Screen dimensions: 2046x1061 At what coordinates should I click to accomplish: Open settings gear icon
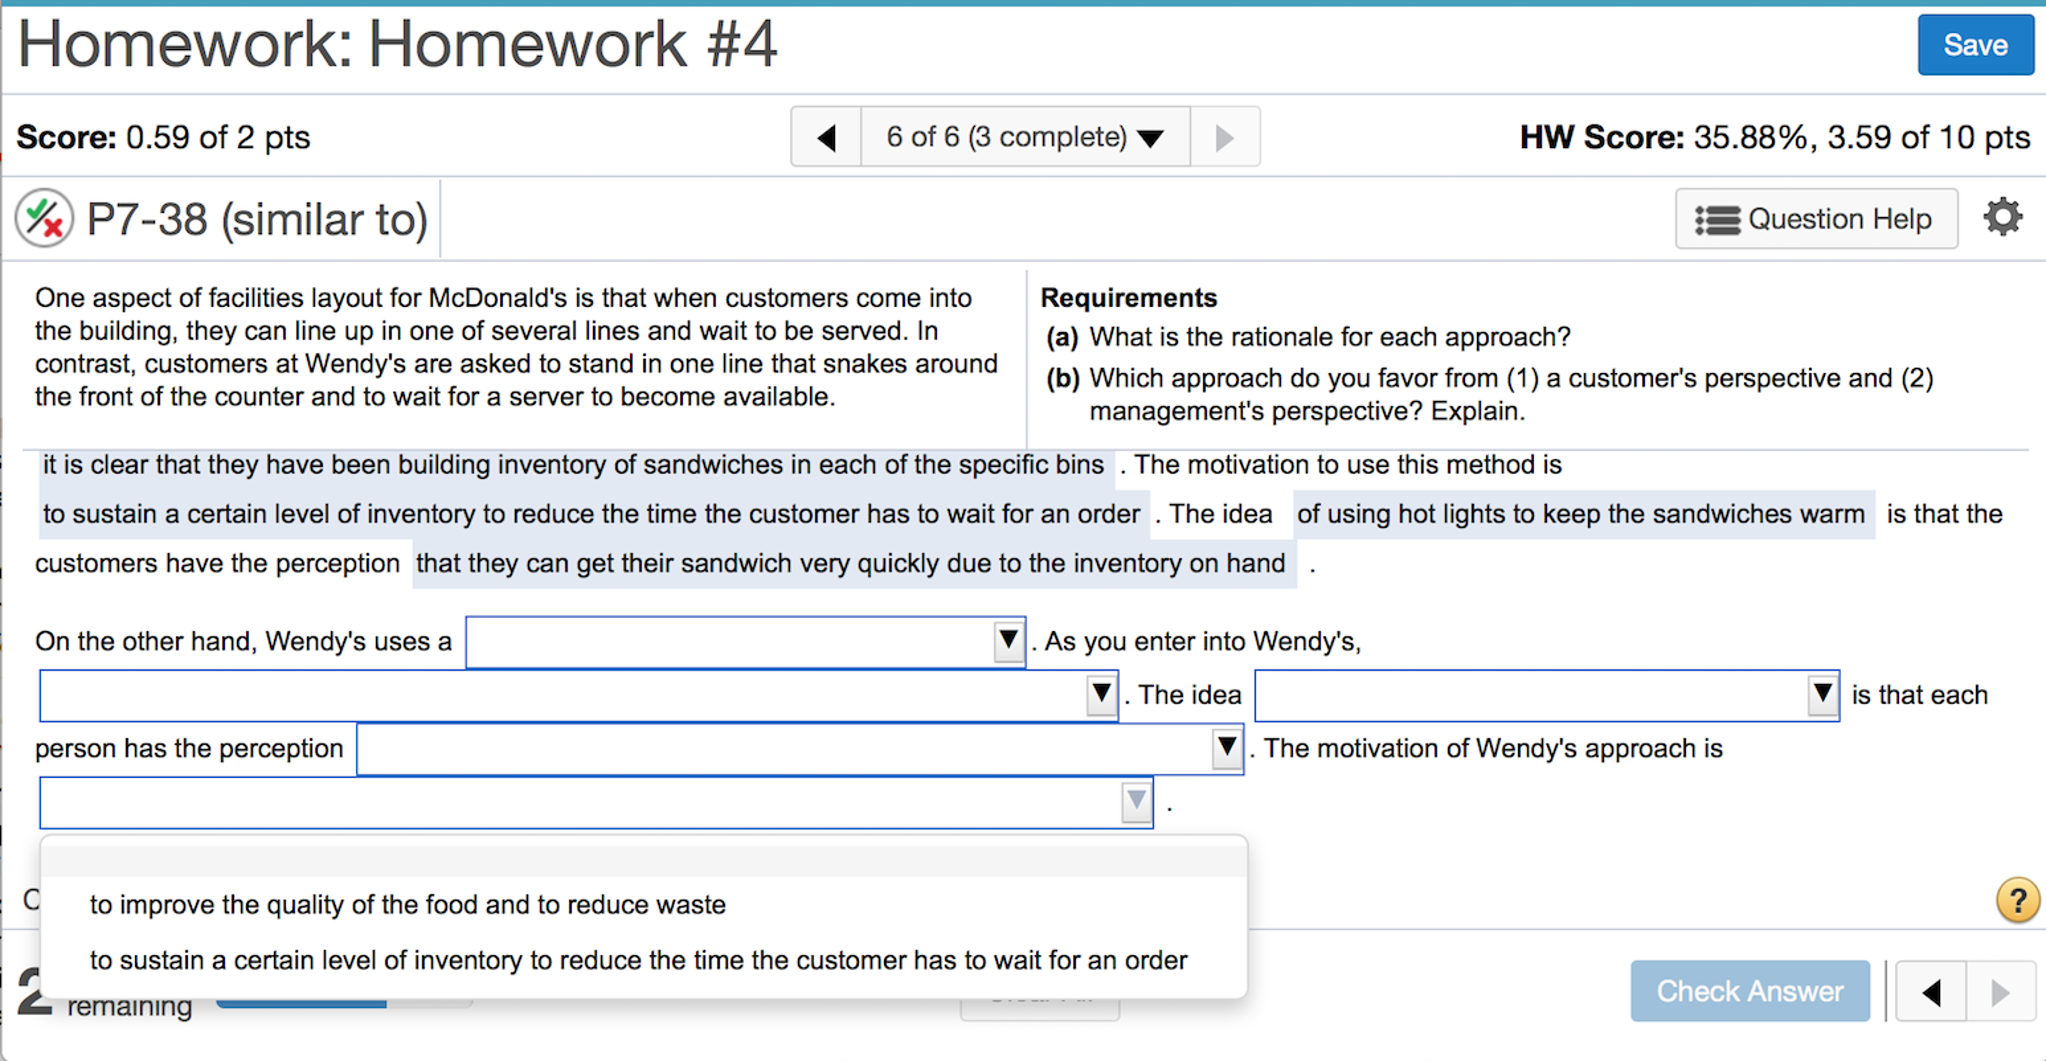click(x=2002, y=217)
